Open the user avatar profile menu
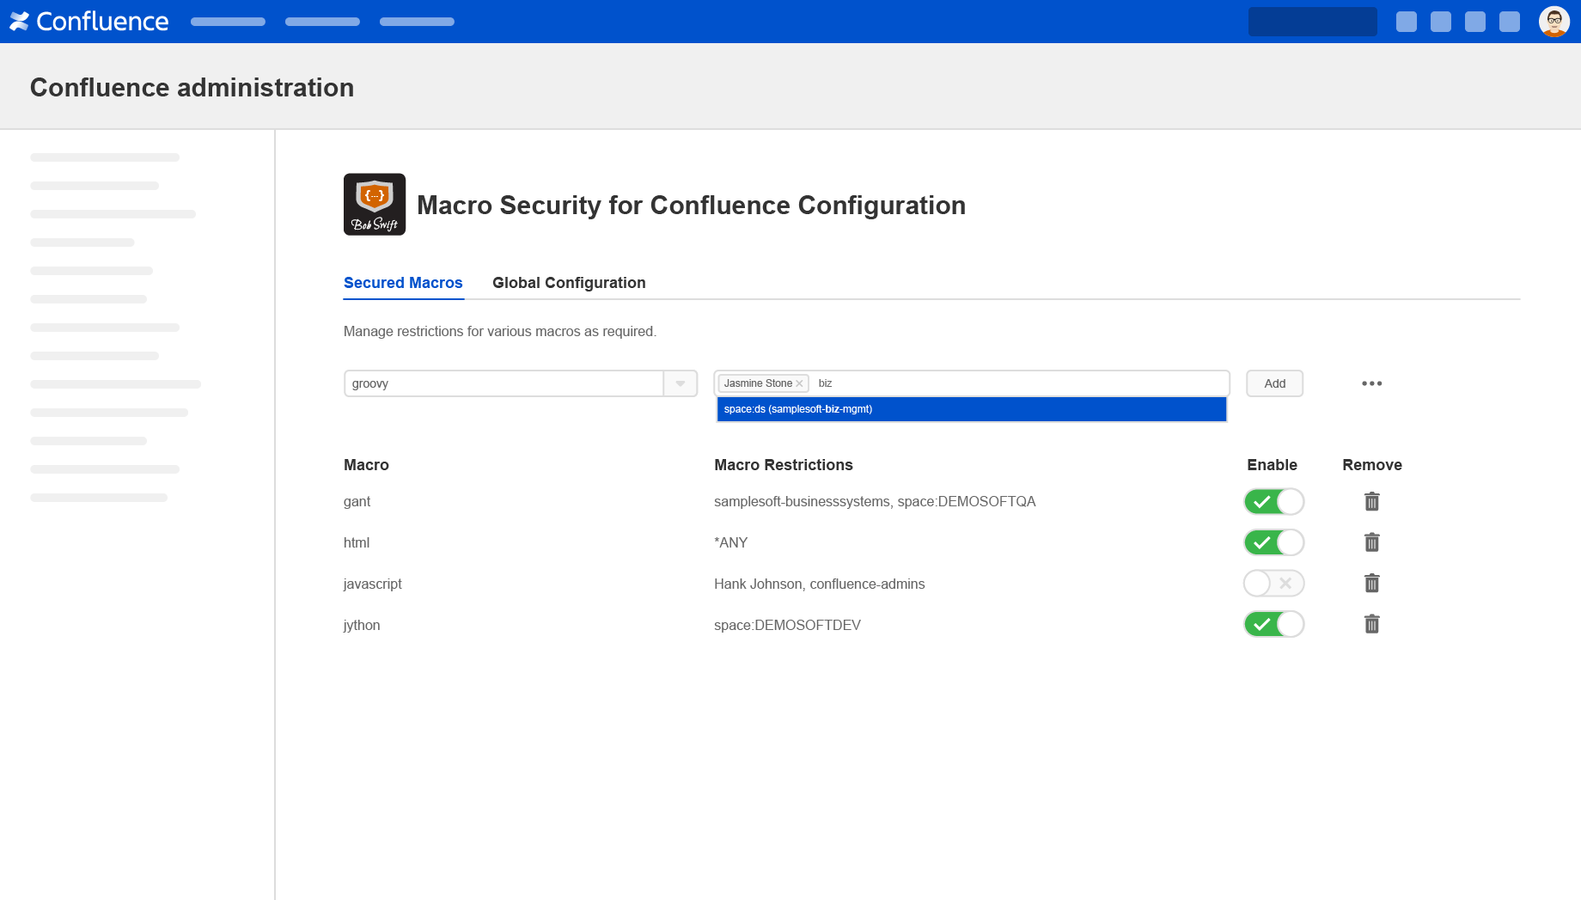1581x900 pixels. 1554,21
